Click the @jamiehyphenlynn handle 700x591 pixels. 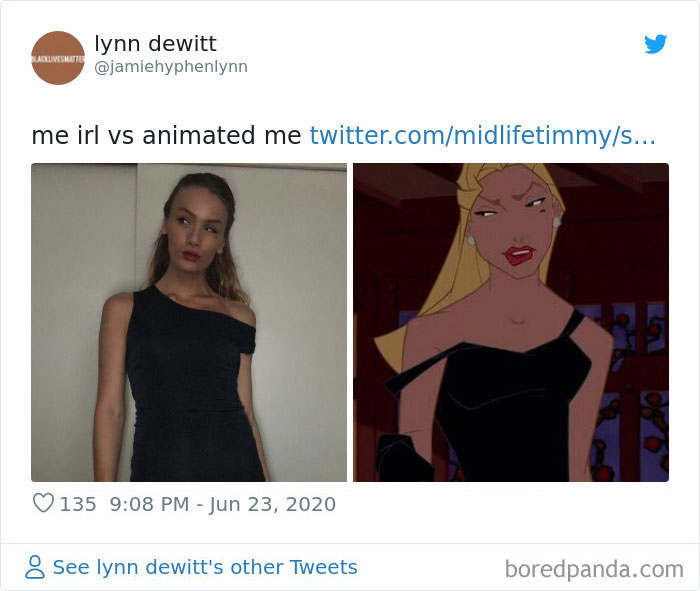(171, 67)
